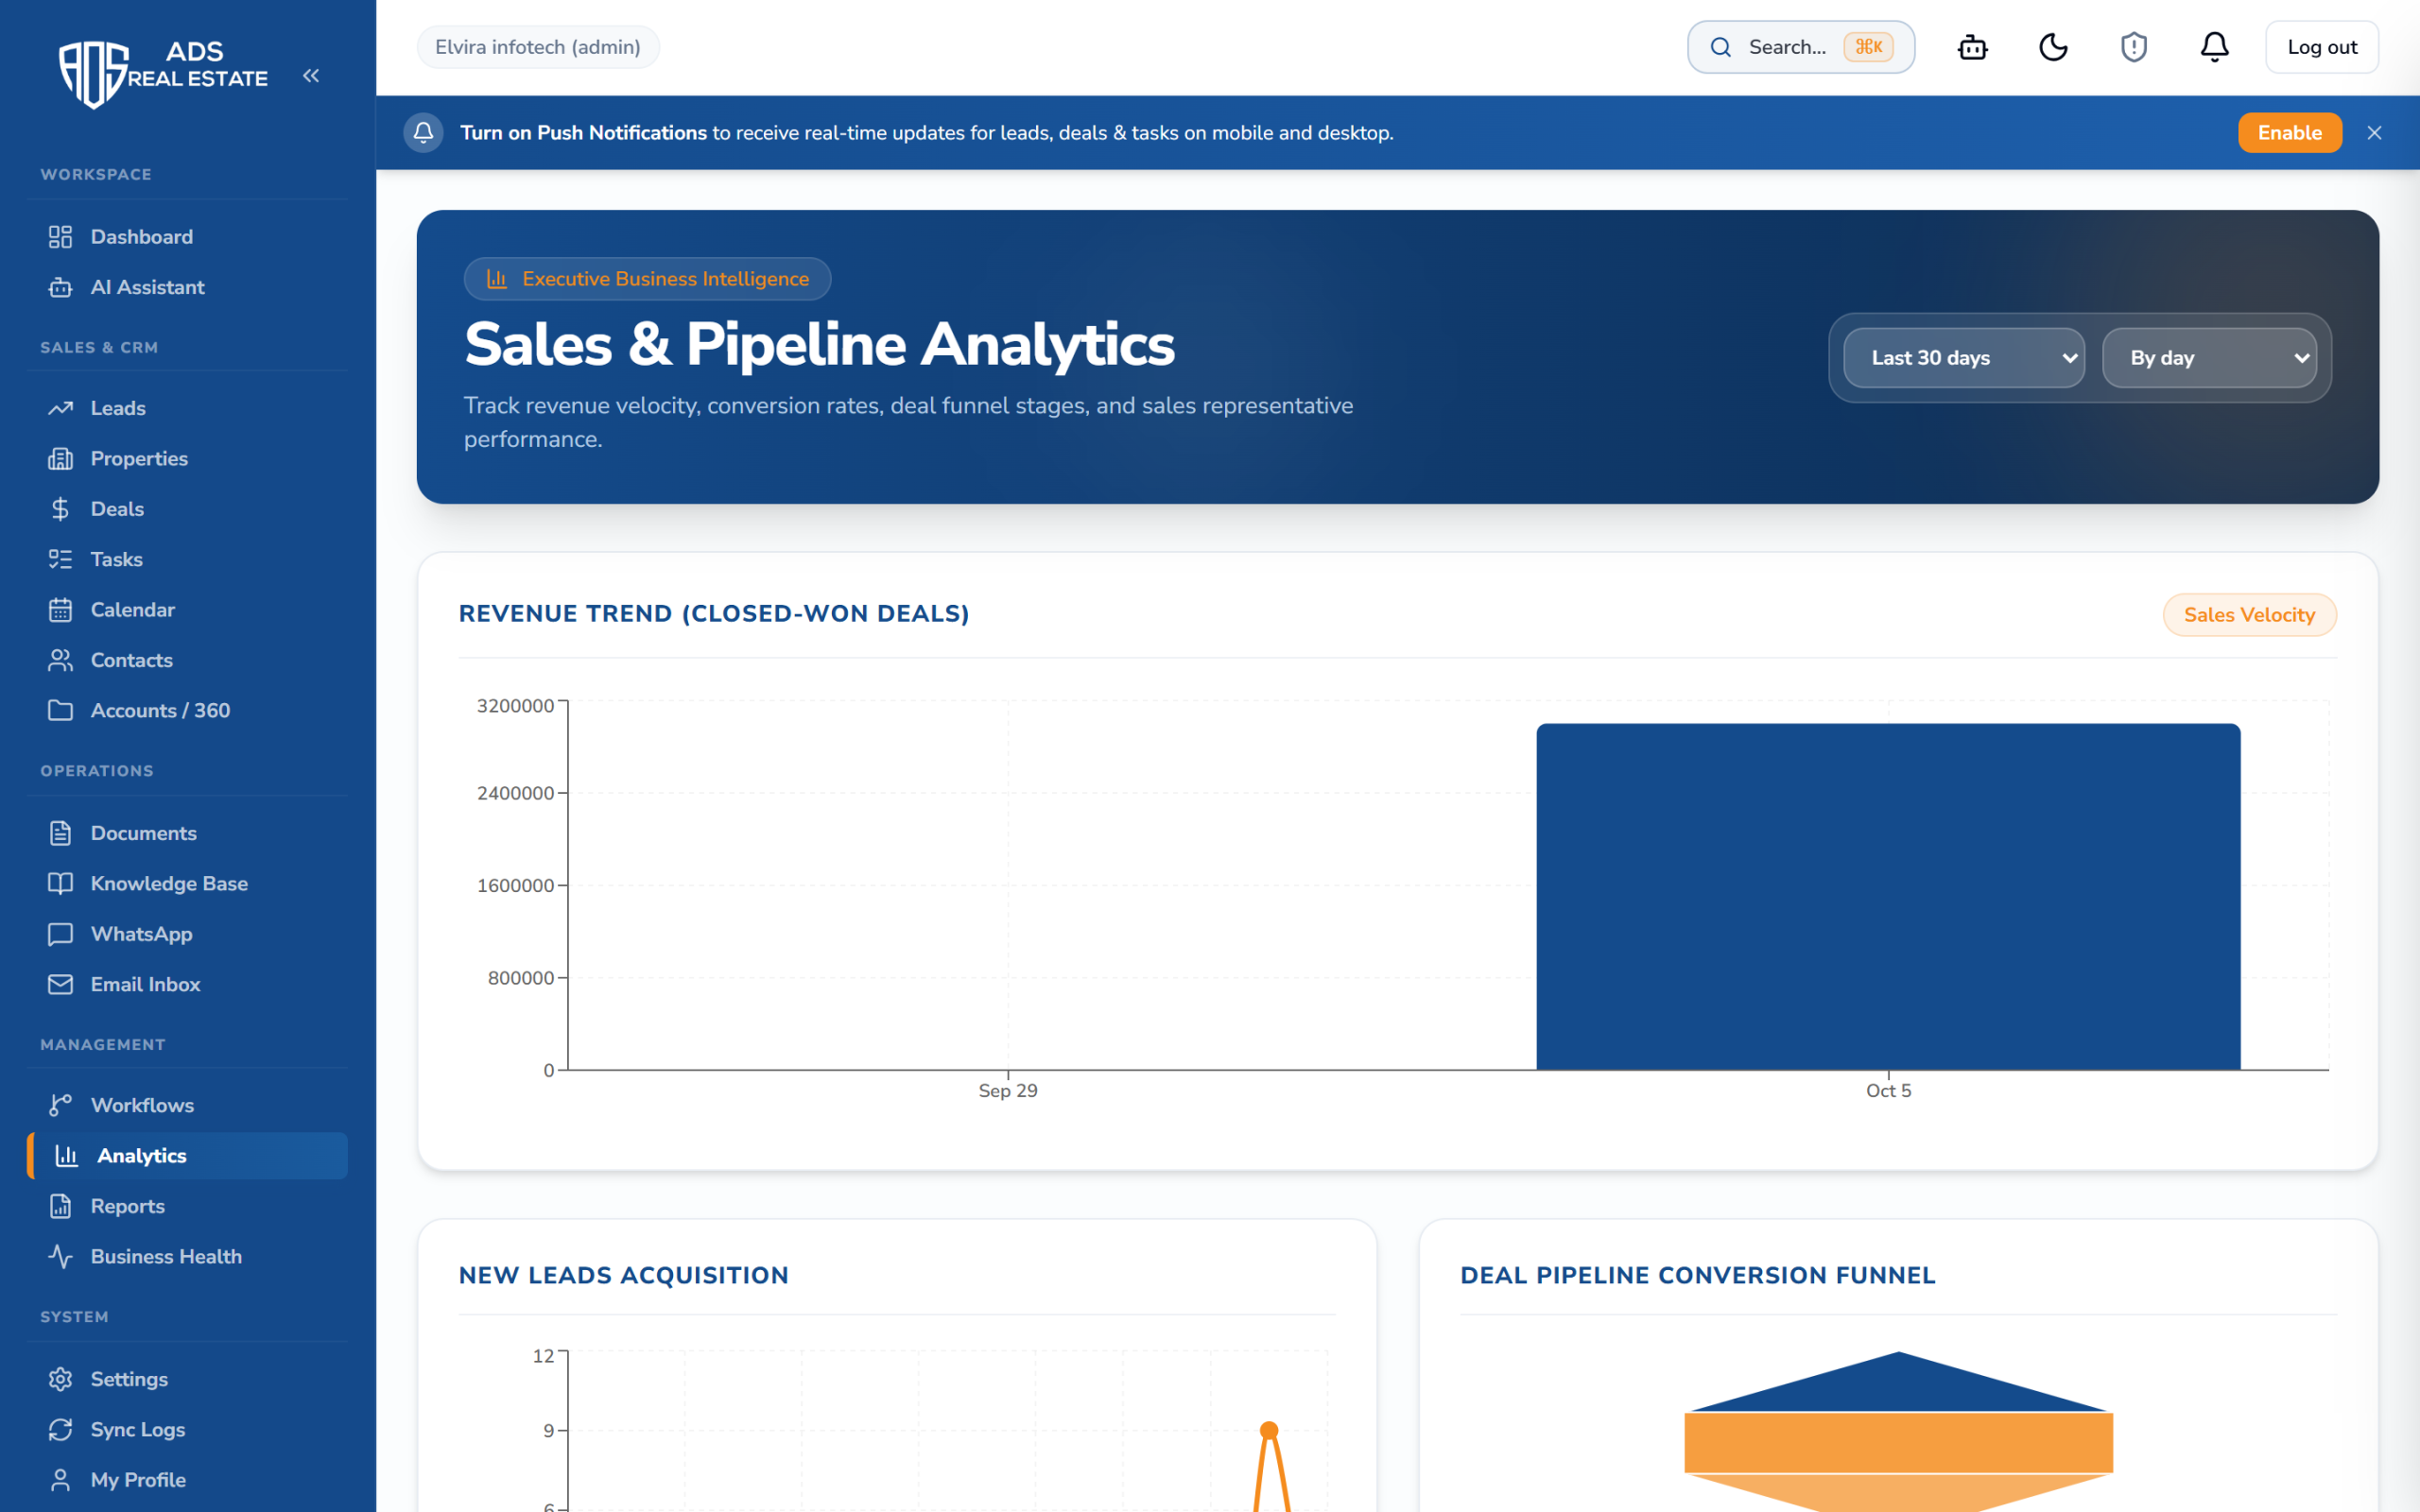Click the Elvira infotech (admin) chip
This screenshot has width=2420, height=1512.
[x=538, y=47]
